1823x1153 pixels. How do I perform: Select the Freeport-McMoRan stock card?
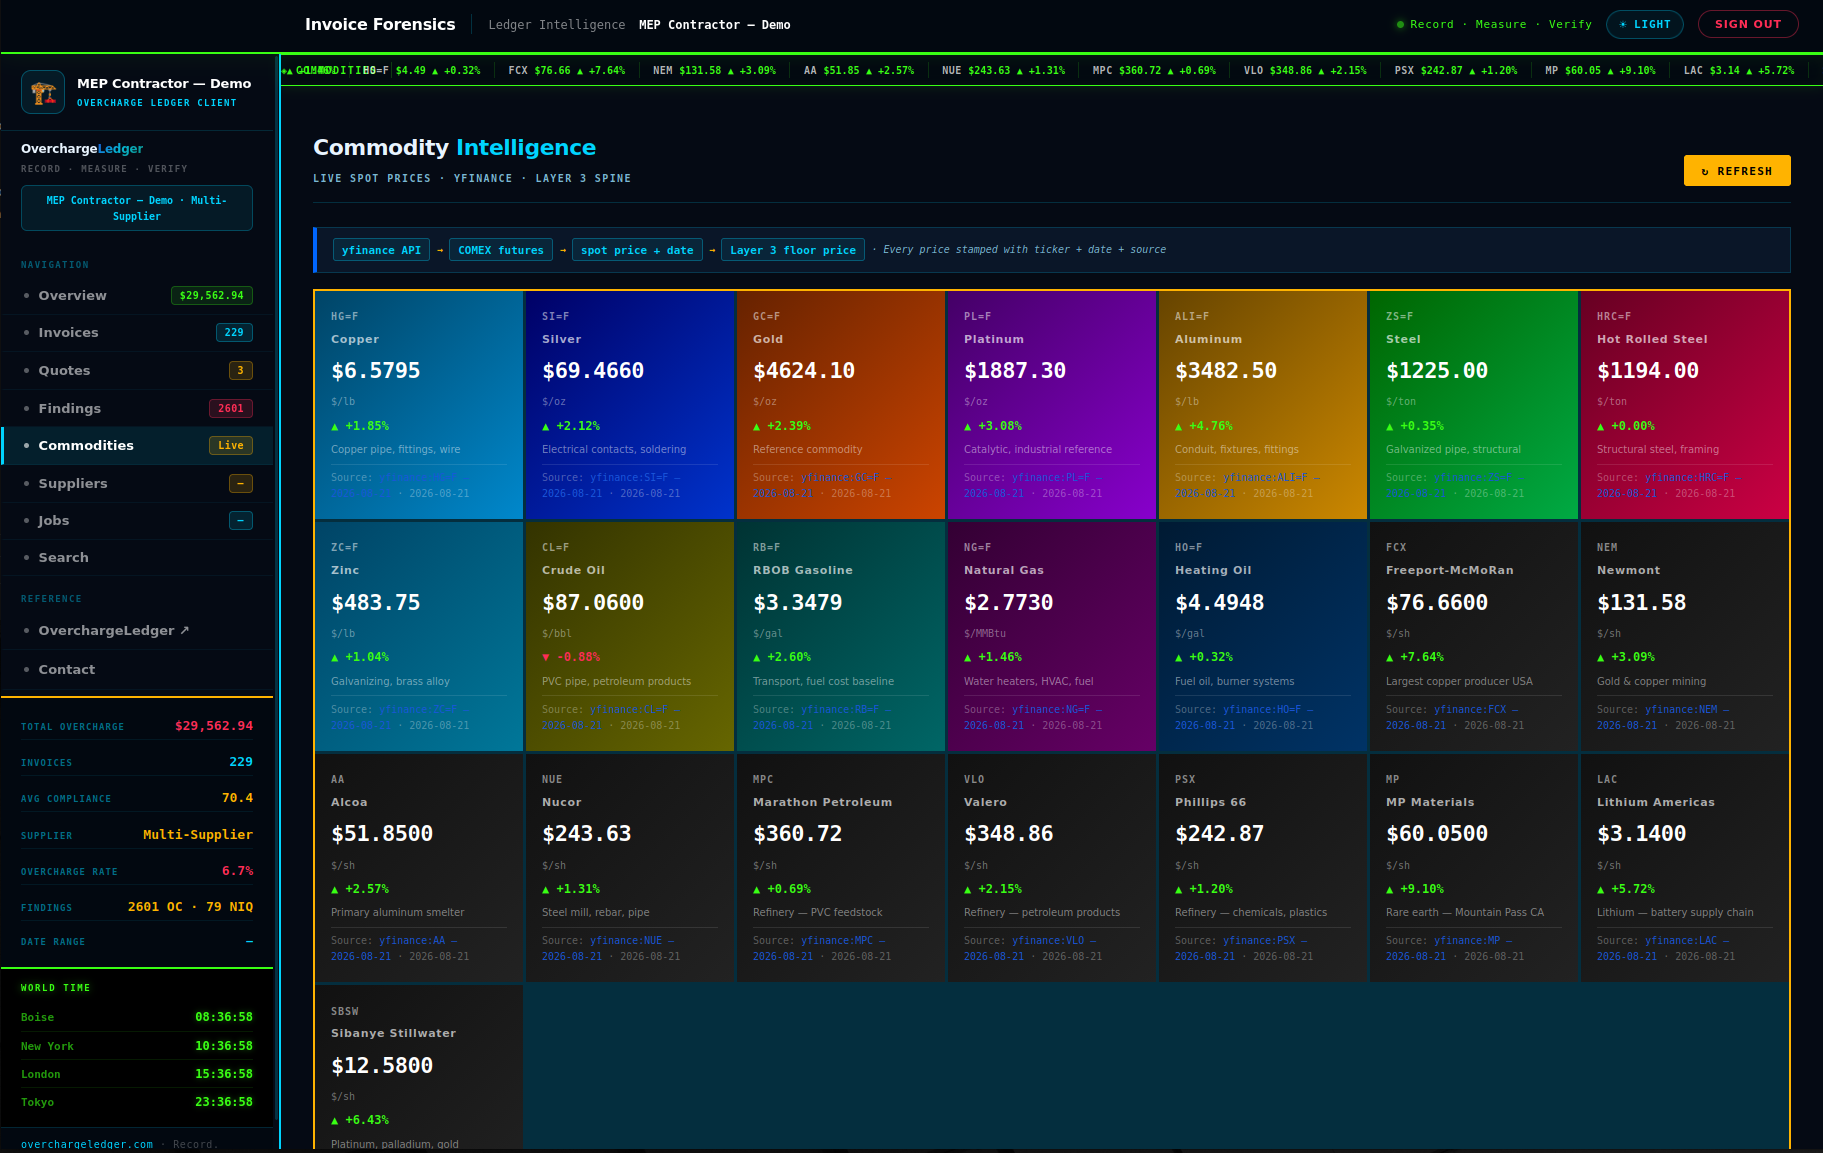coord(1474,636)
